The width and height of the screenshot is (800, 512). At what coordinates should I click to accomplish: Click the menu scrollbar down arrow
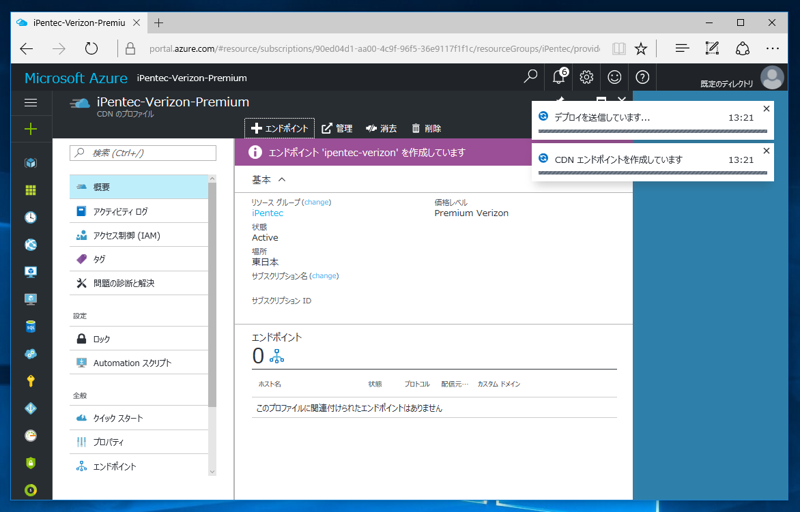pyautogui.click(x=212, y=472)
